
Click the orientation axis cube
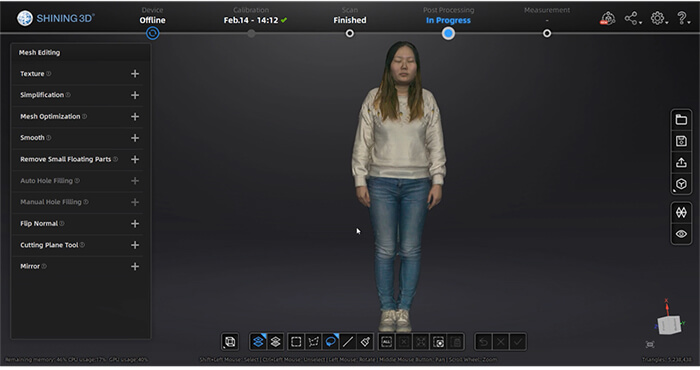pyautogui.click(x=669, y=324)
